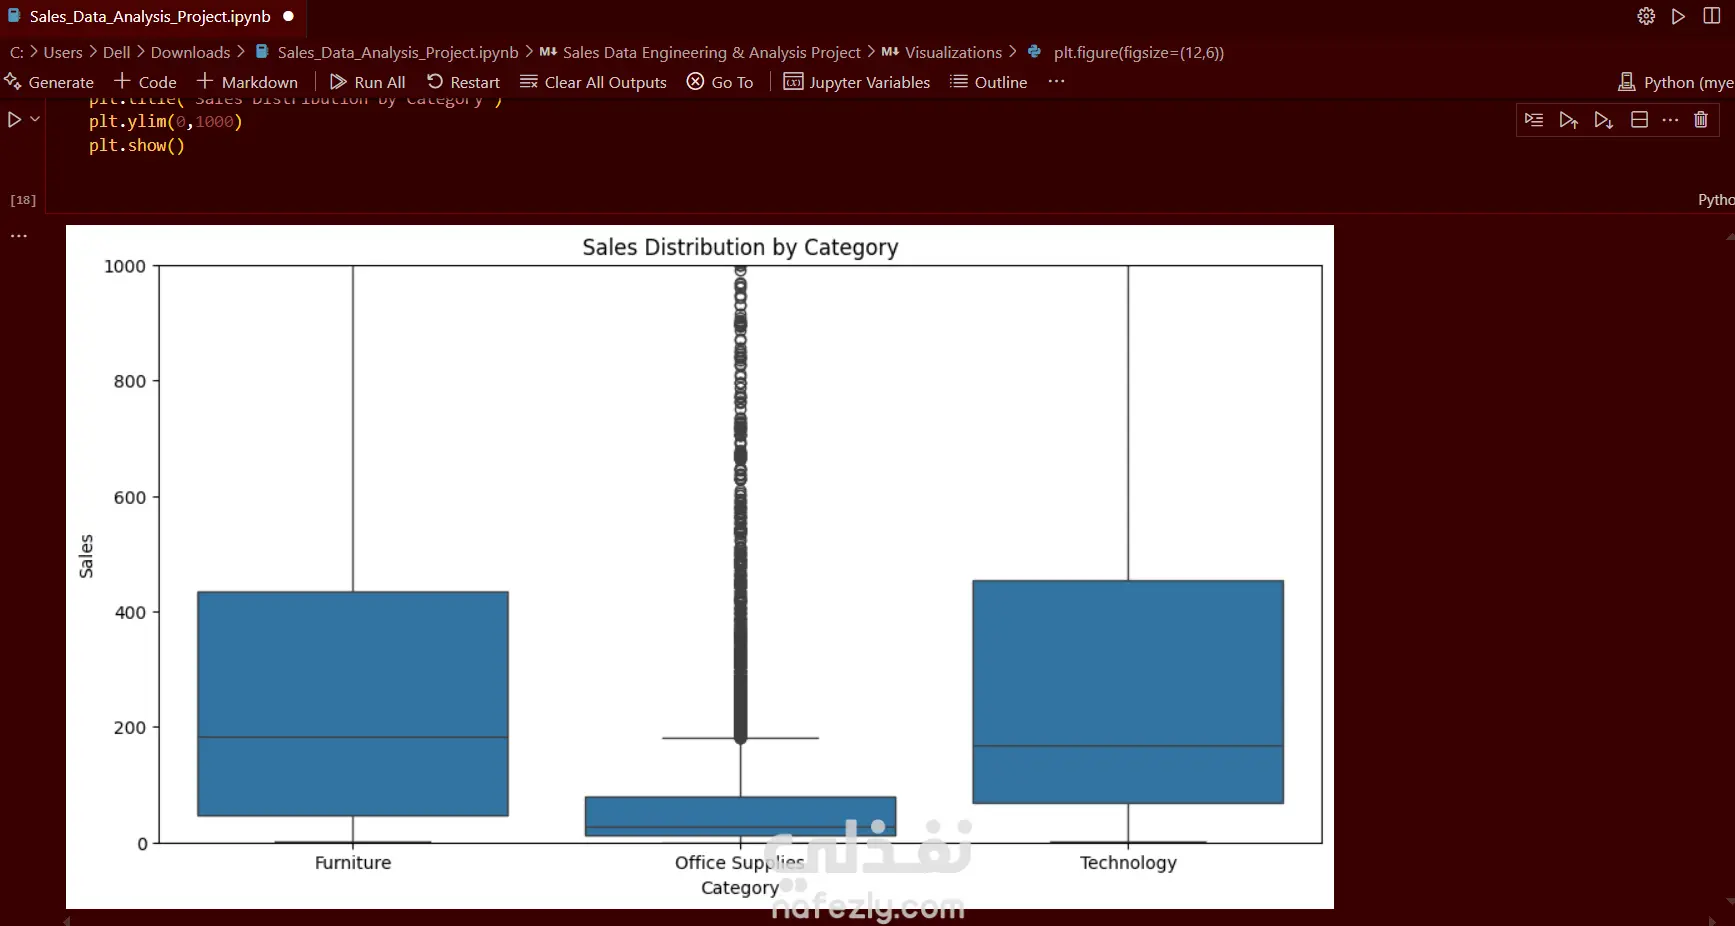Click the Sales y-axis label
Viewport: 1735px width, 926px height.
[x=86, y=556]
